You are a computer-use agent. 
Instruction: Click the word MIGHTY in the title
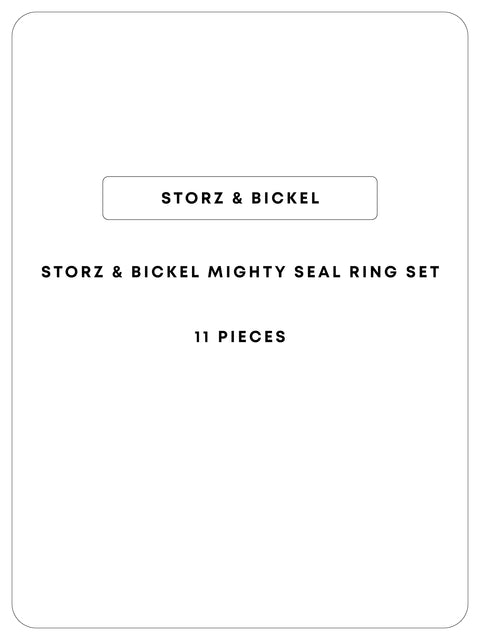tap(247, 272)
